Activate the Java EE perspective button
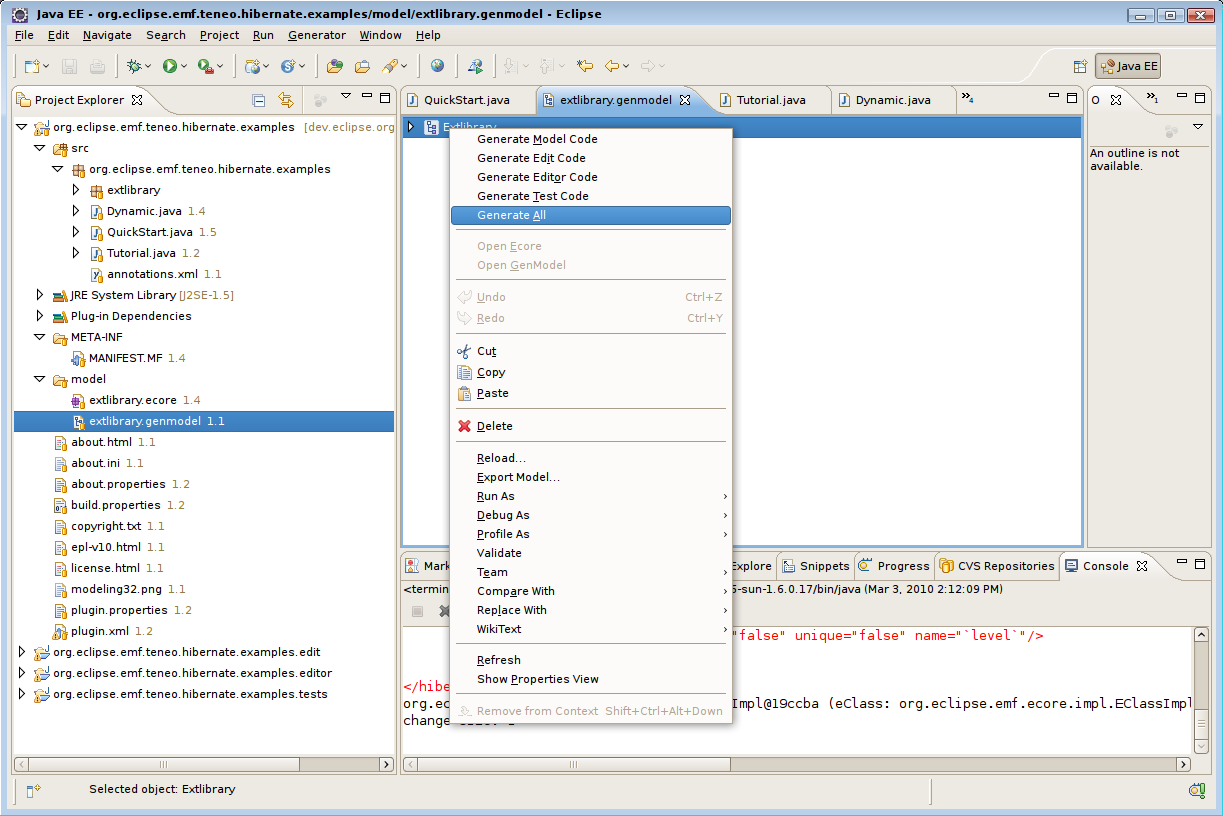 pyautogui.click(x=1127, y=66)
